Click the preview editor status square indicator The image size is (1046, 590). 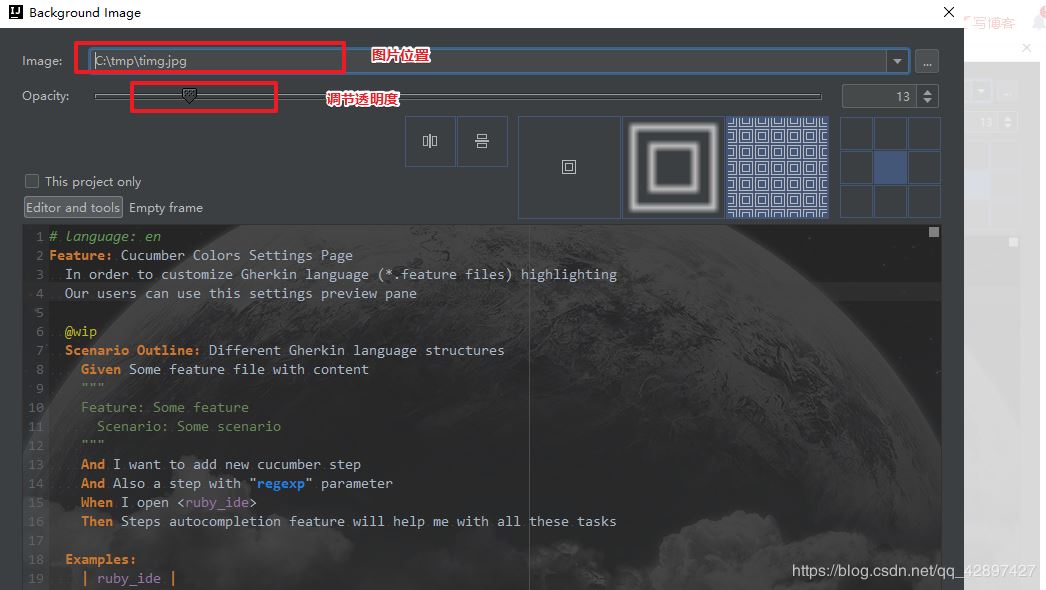[x=934, y=232]
